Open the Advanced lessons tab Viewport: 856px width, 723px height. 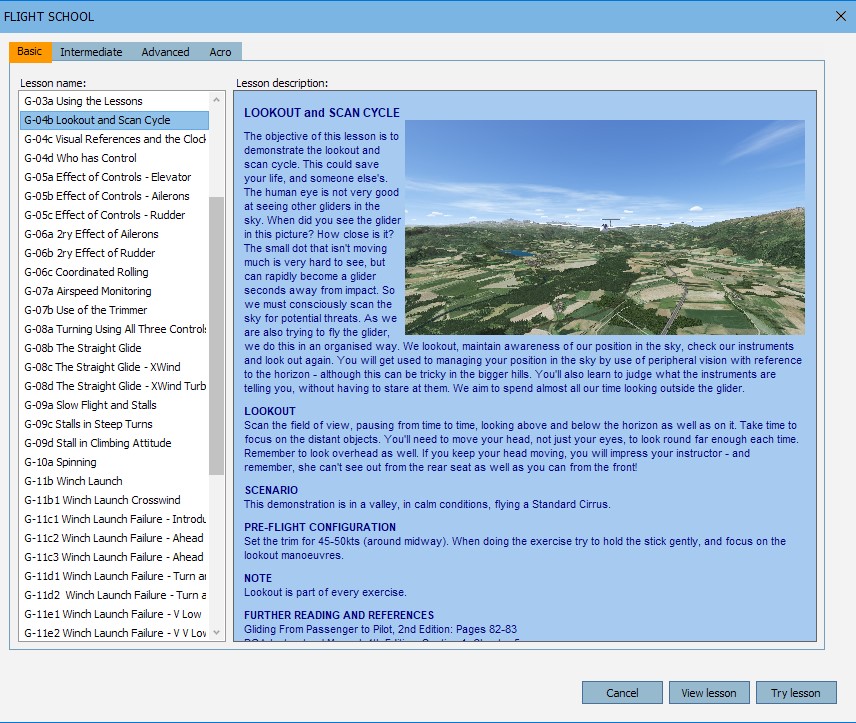[165, 52]
